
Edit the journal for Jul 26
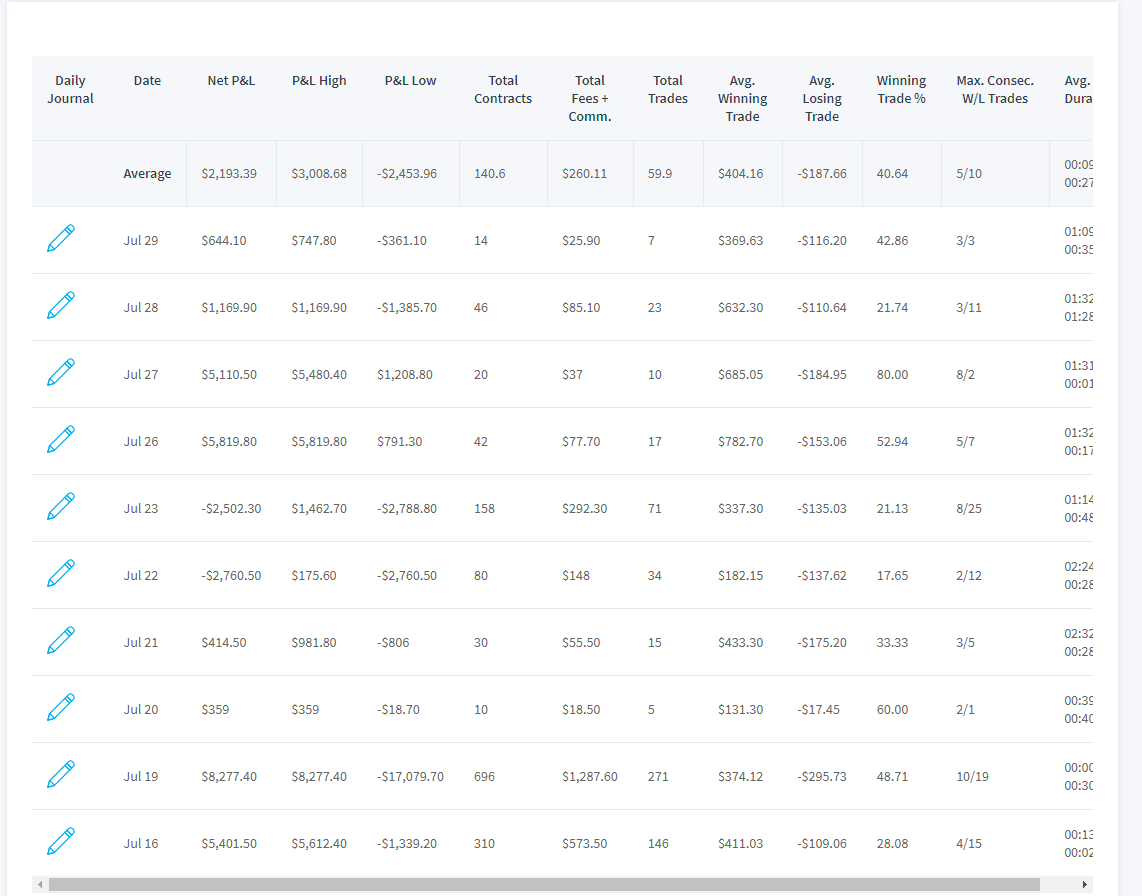click(x=61, y=439)
